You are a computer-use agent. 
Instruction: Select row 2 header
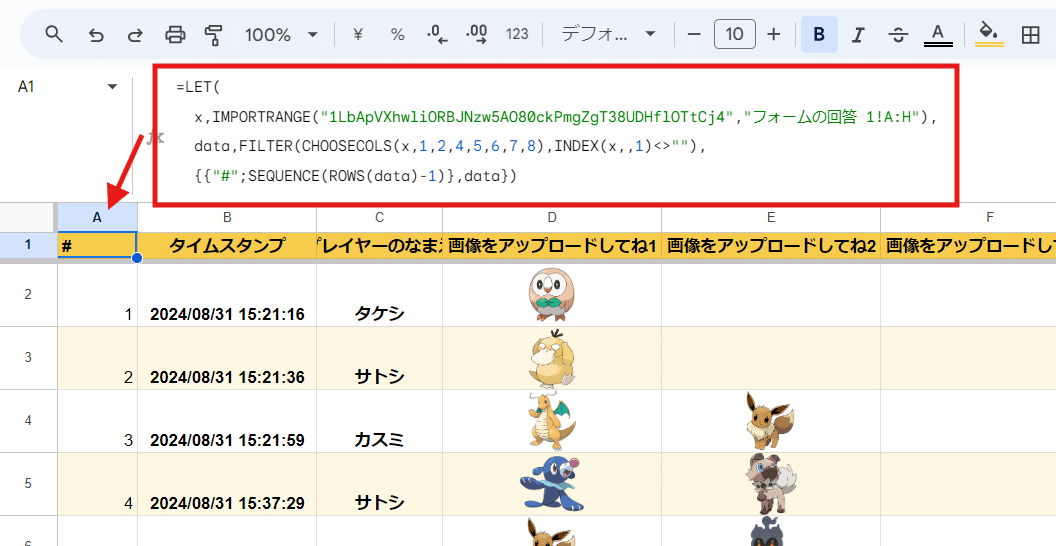28,295
